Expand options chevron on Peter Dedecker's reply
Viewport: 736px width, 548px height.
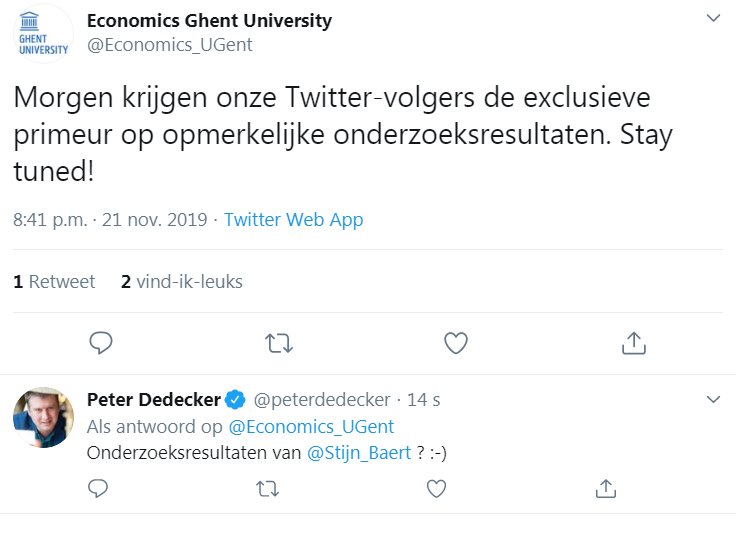coord(713,399)
